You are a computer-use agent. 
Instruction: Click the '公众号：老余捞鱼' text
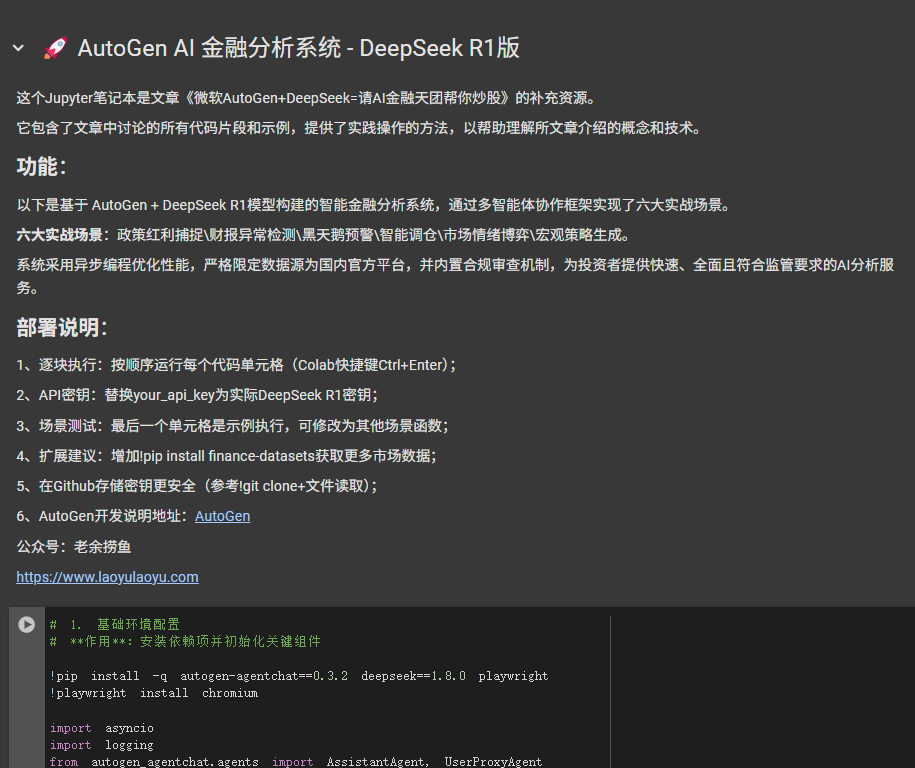[x=74, y=547]
